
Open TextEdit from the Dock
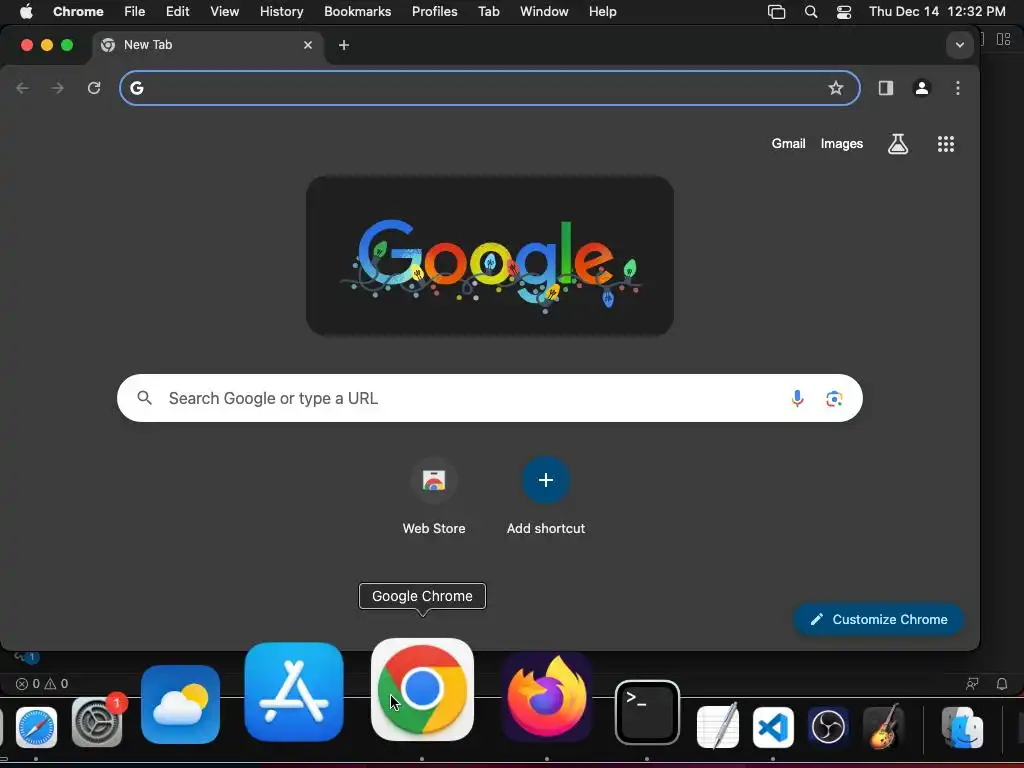[718, 726]
